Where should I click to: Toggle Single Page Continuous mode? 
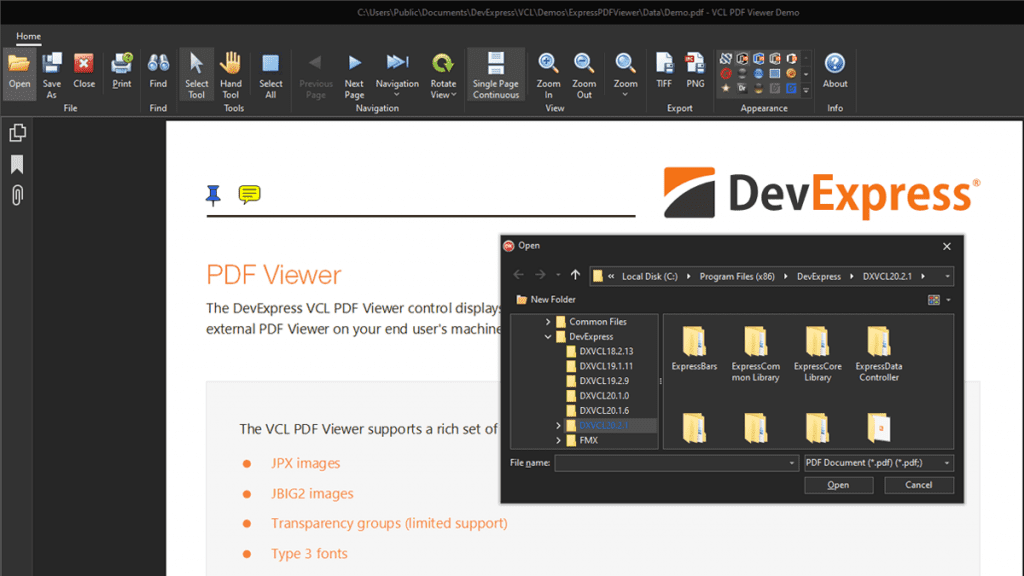point(496,74)
